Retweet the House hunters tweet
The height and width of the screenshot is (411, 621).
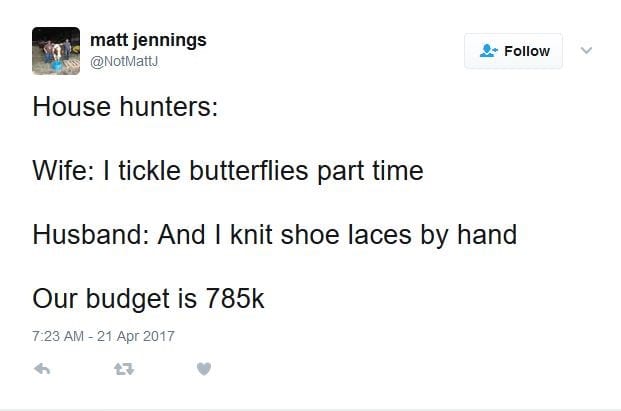click(x=124, y=369)
